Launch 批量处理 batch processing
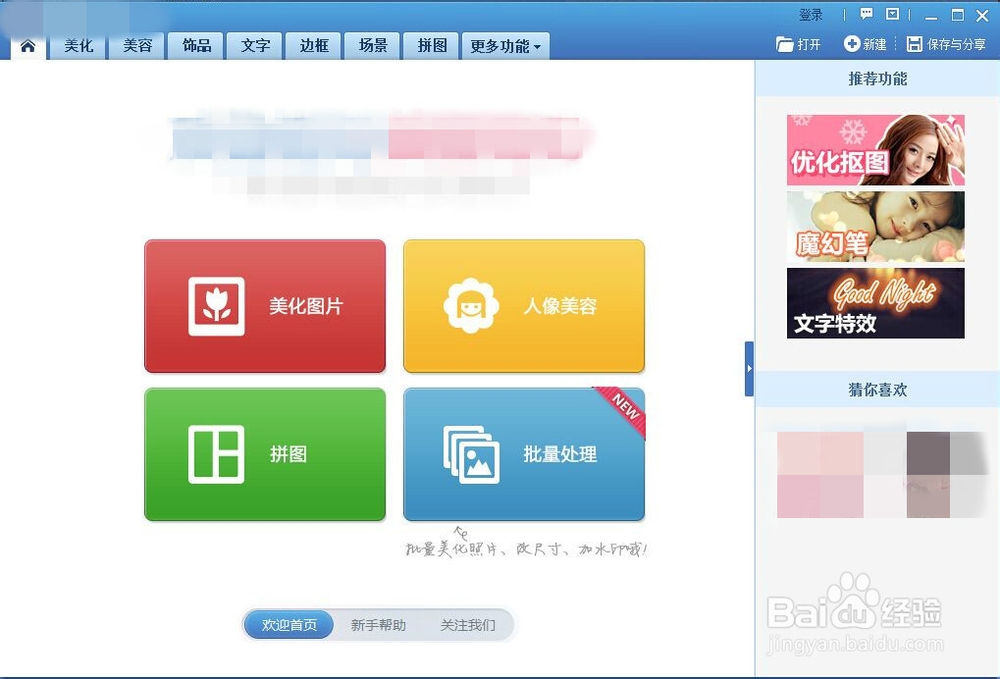 [x=523, y=455]
